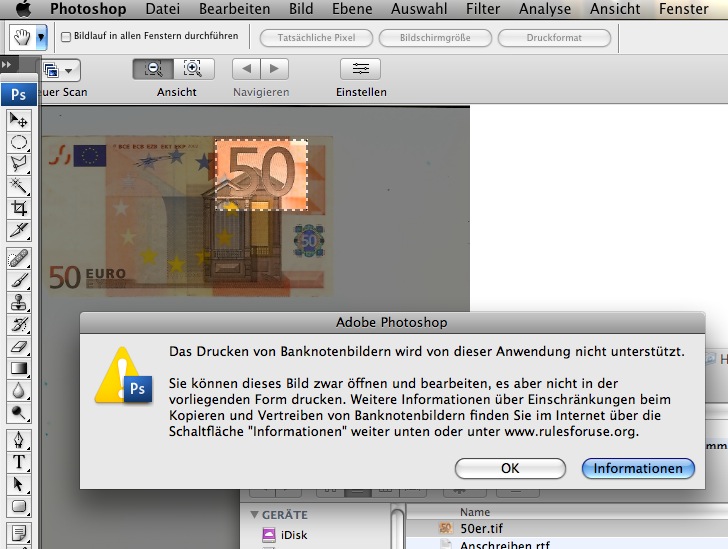Click the Name column header
This screenshot has width=728, height=549.
coord(475,512)
